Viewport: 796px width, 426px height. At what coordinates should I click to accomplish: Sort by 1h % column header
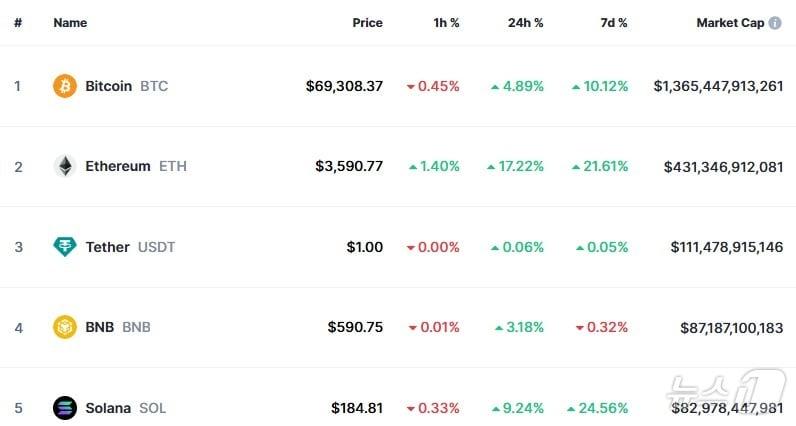click(x=444, y=23)
